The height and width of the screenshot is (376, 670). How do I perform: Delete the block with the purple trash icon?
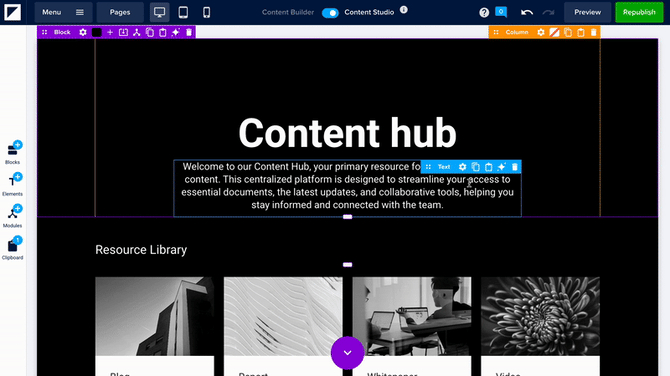(x=189, y=32)
